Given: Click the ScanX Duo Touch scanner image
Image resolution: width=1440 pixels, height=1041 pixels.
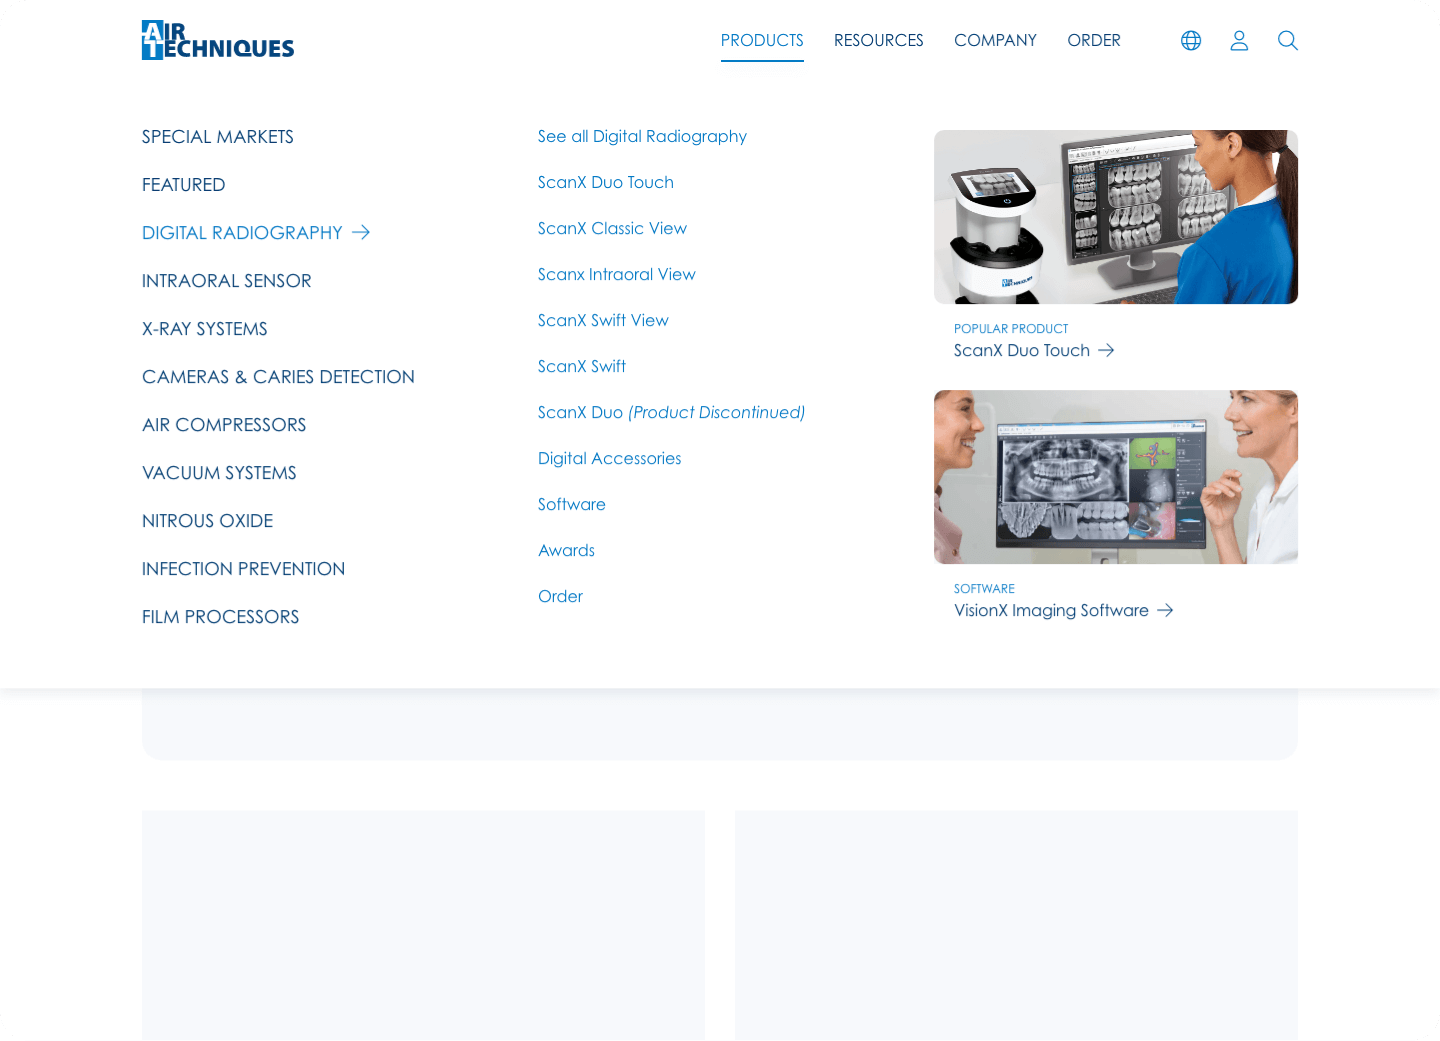Looking at the screenshot, I should pos(1116,217).
